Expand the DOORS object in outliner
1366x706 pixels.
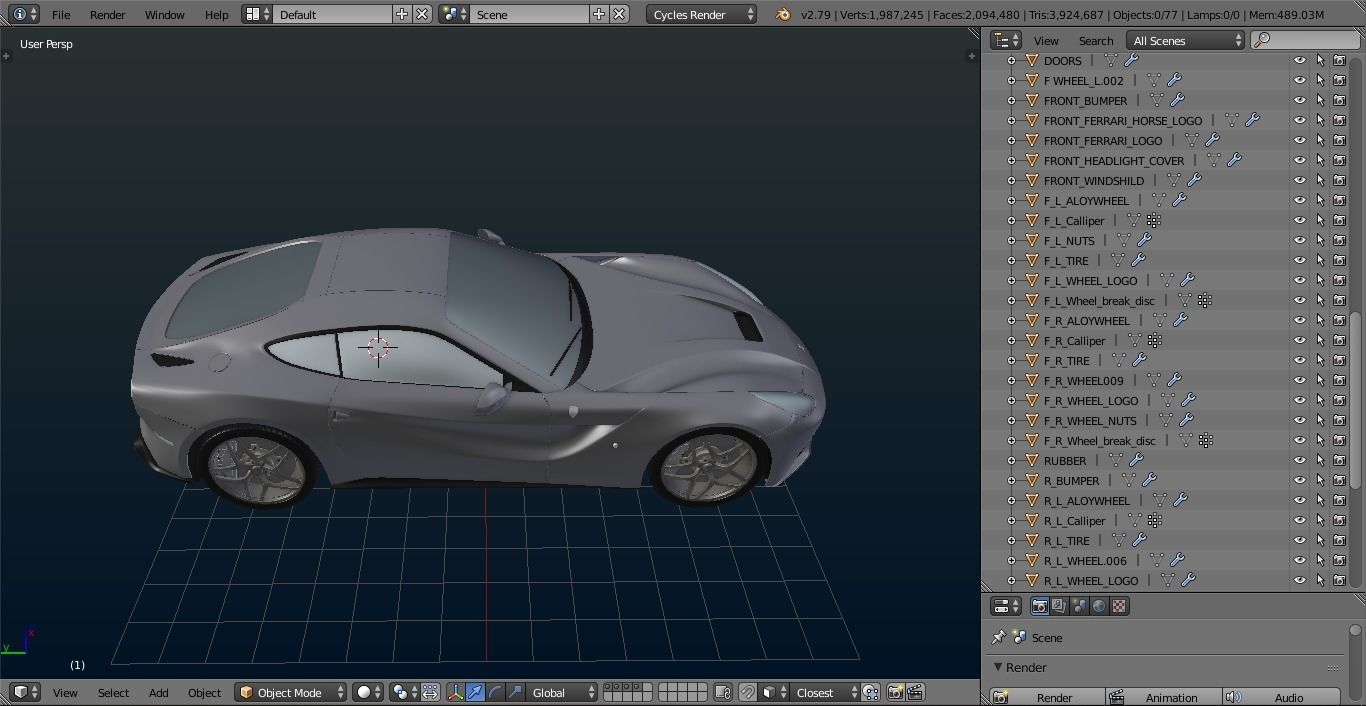click(x=1011, y=60)
